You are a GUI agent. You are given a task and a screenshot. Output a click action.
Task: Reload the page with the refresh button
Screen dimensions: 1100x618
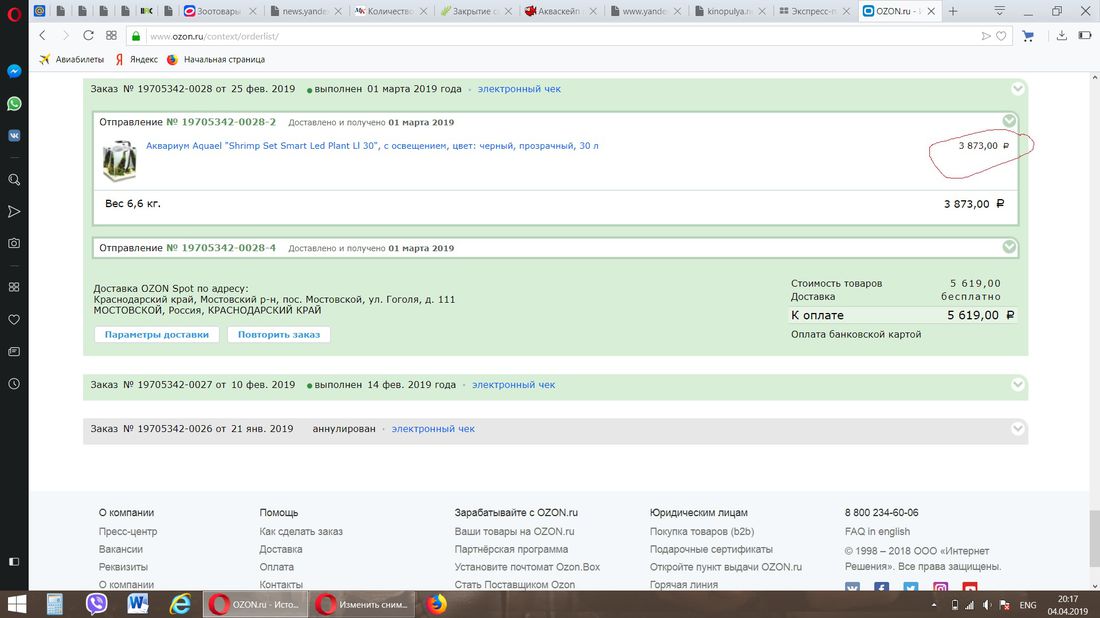tap(88, 35)
